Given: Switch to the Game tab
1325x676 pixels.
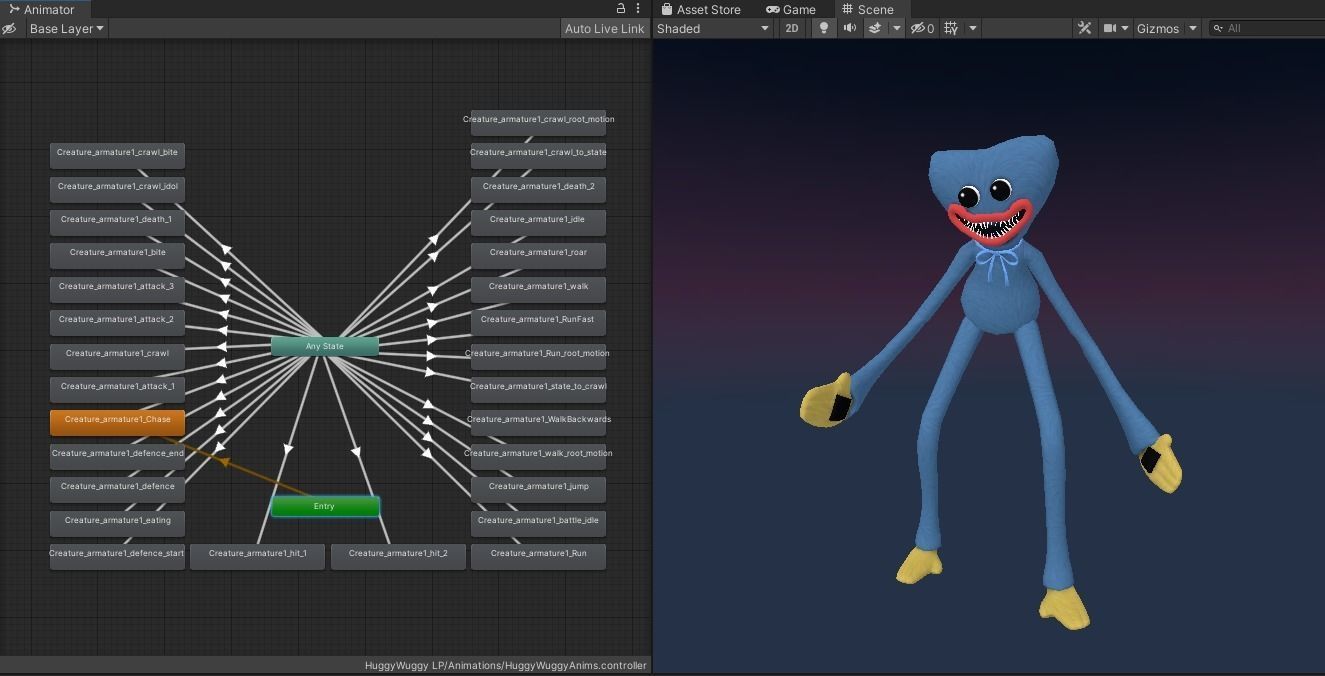Looking at the screenshot, I should point(790,9).
